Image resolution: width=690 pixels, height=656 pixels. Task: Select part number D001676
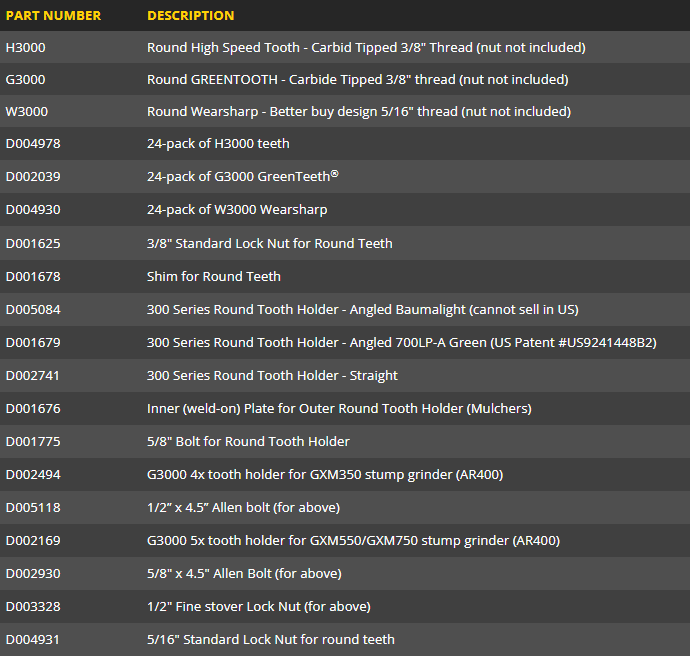33,408
